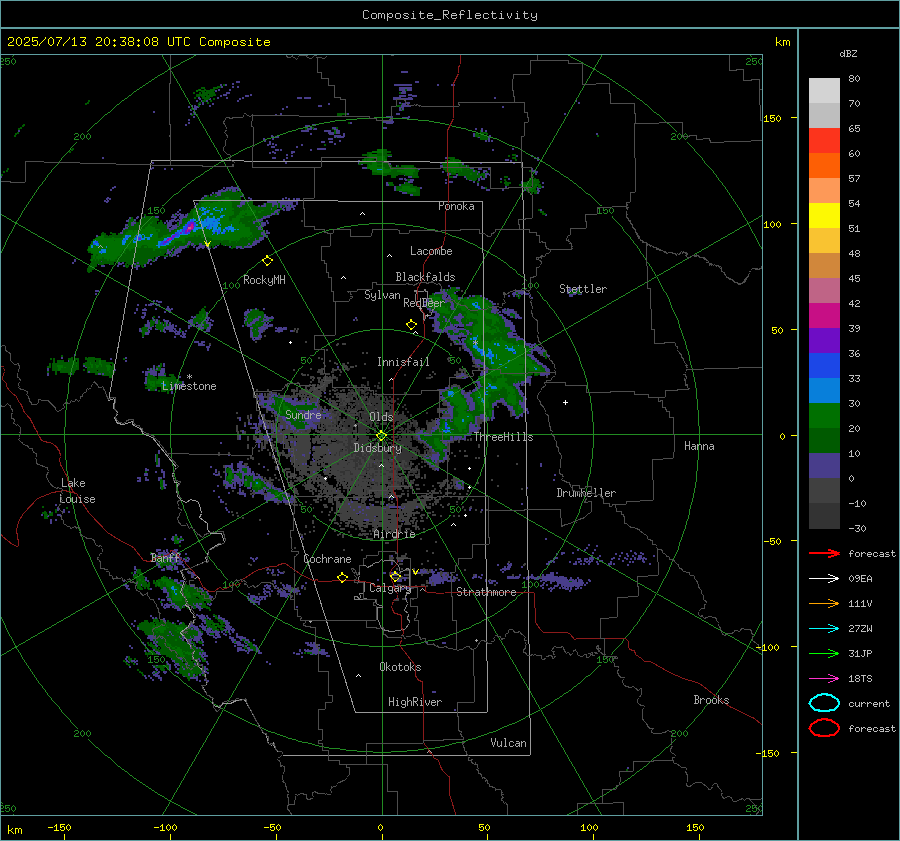The height and width of the screenshot is (841, 900).
Task: Click the Okotoks city label
Action: click(x=400, y=667)
